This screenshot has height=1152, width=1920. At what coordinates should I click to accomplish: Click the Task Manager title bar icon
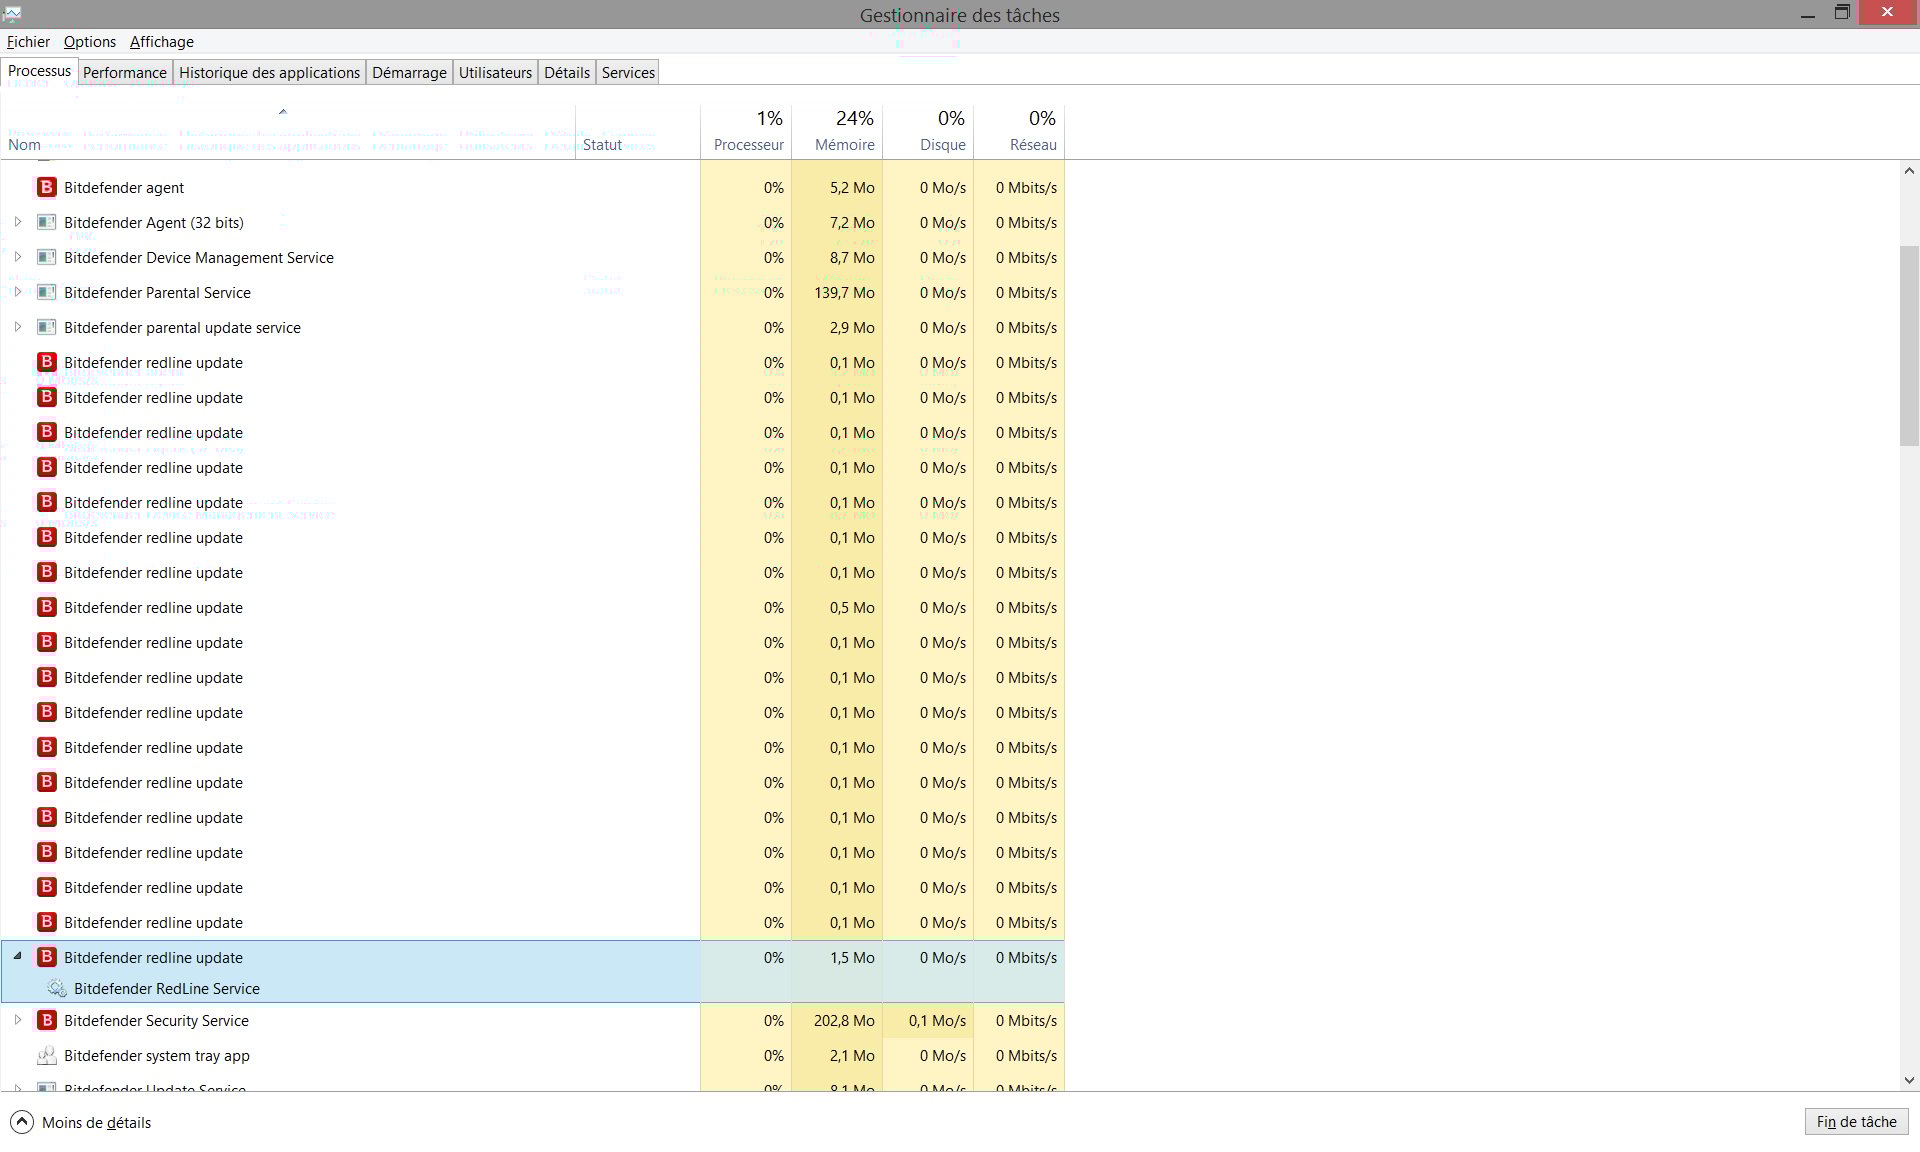coord(12,14)
